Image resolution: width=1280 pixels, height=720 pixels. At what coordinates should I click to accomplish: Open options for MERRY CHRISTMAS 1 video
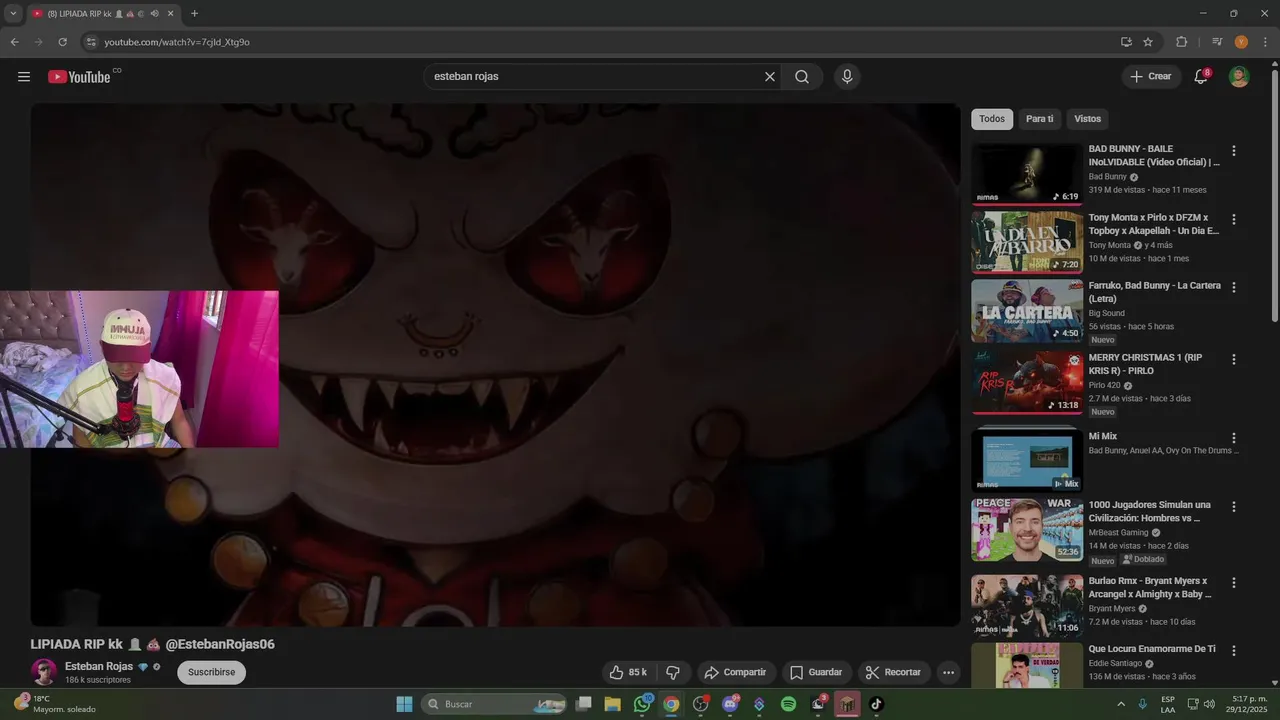[1234, 359]
